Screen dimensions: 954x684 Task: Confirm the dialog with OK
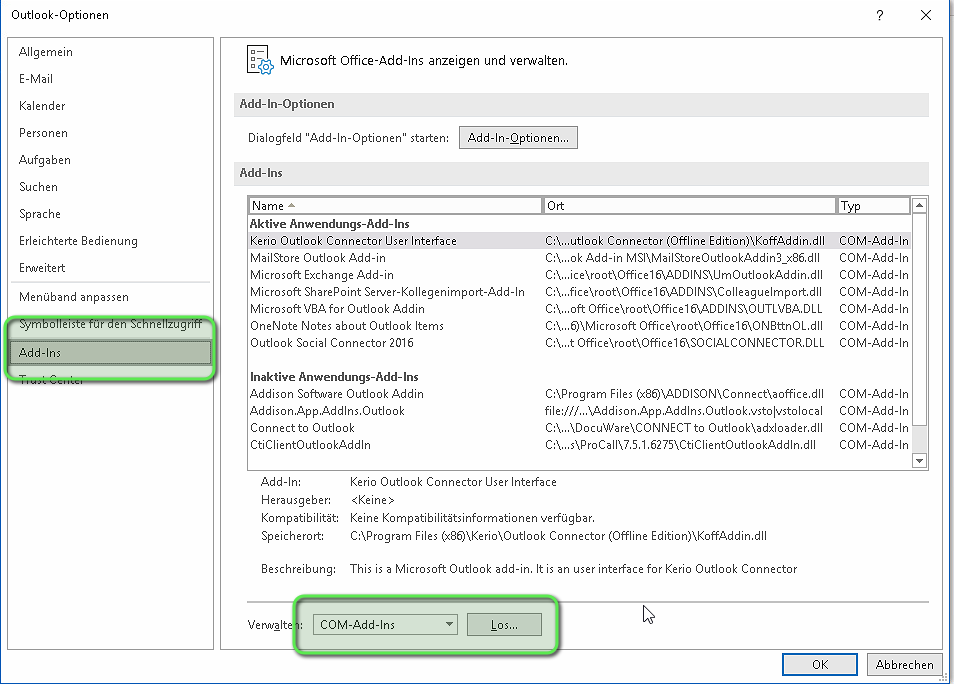[820, 664]
